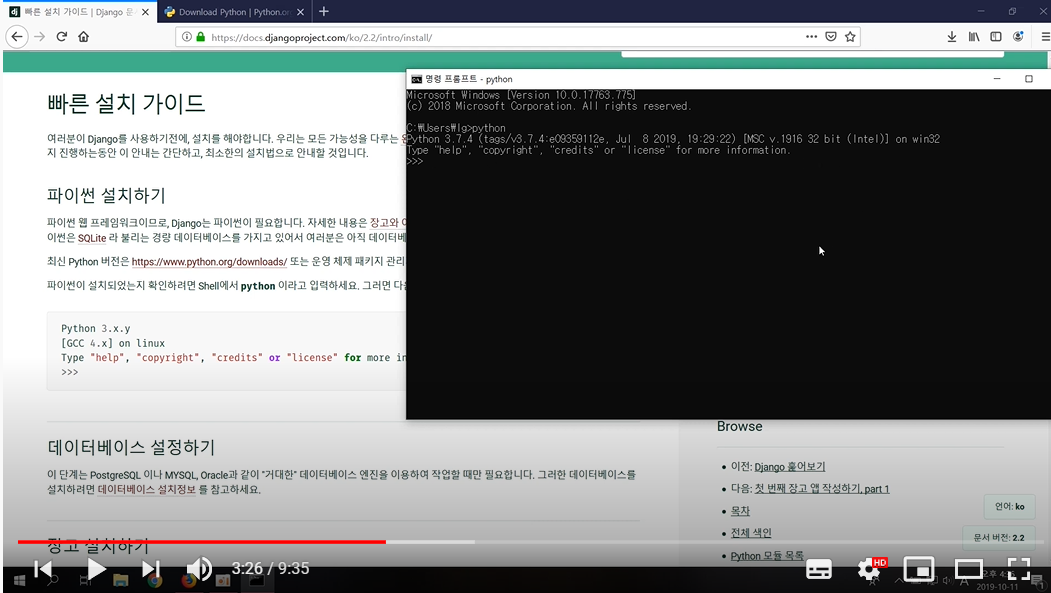This screenshot has height=593, width=1051.
Task: Open the Firefox downloads arrow
Action: 952,37
